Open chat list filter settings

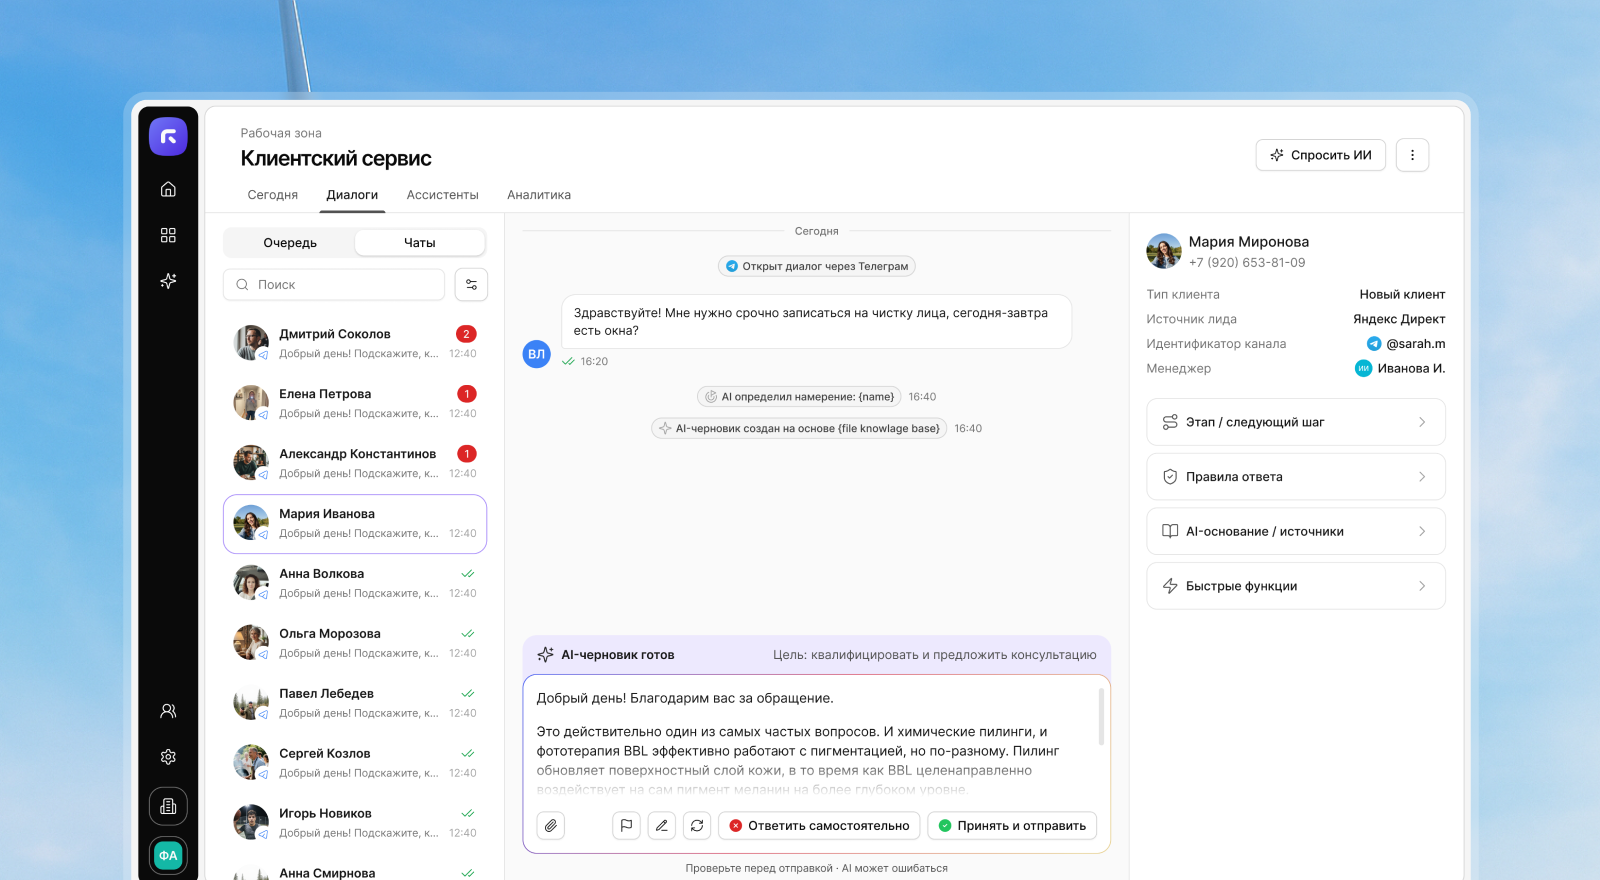[x=471, y=284]
